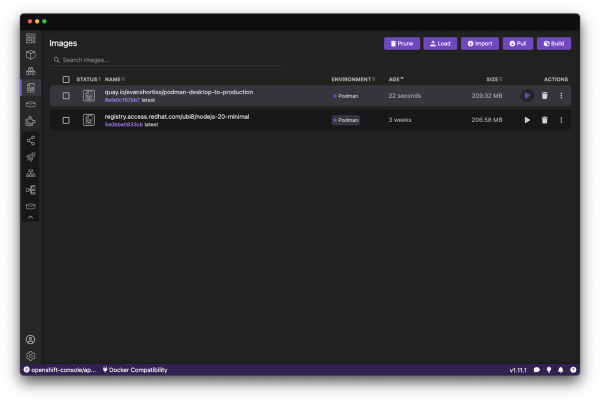Screen dimensions: 600x402
Task: Sort images by the Age column
Action: (396, 79)
